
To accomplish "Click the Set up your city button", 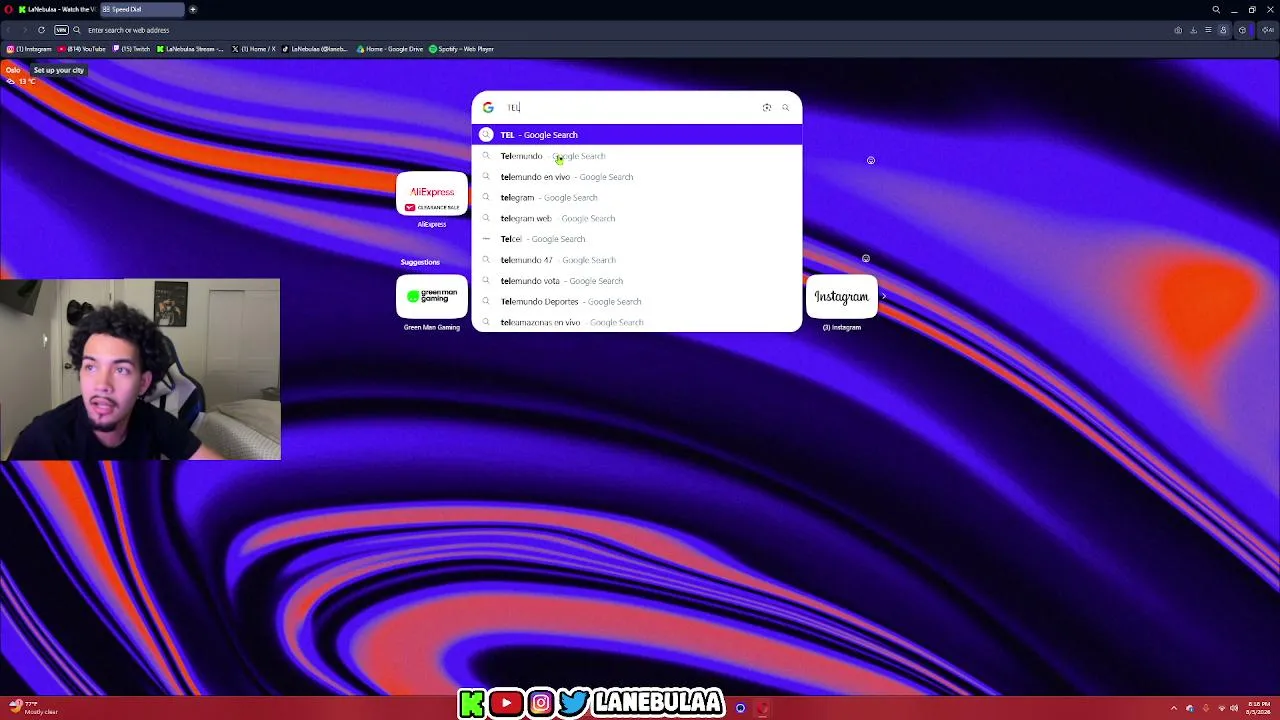I will coord(59,70).
